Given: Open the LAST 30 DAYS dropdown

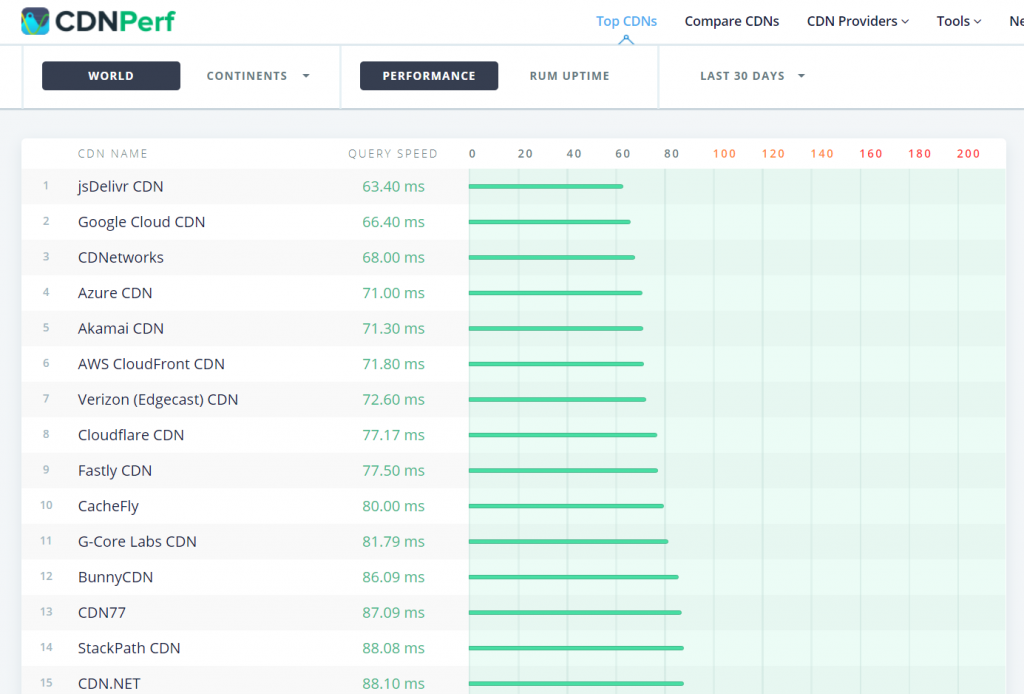Looking at the screenshot, I should (x=752, y=76).
